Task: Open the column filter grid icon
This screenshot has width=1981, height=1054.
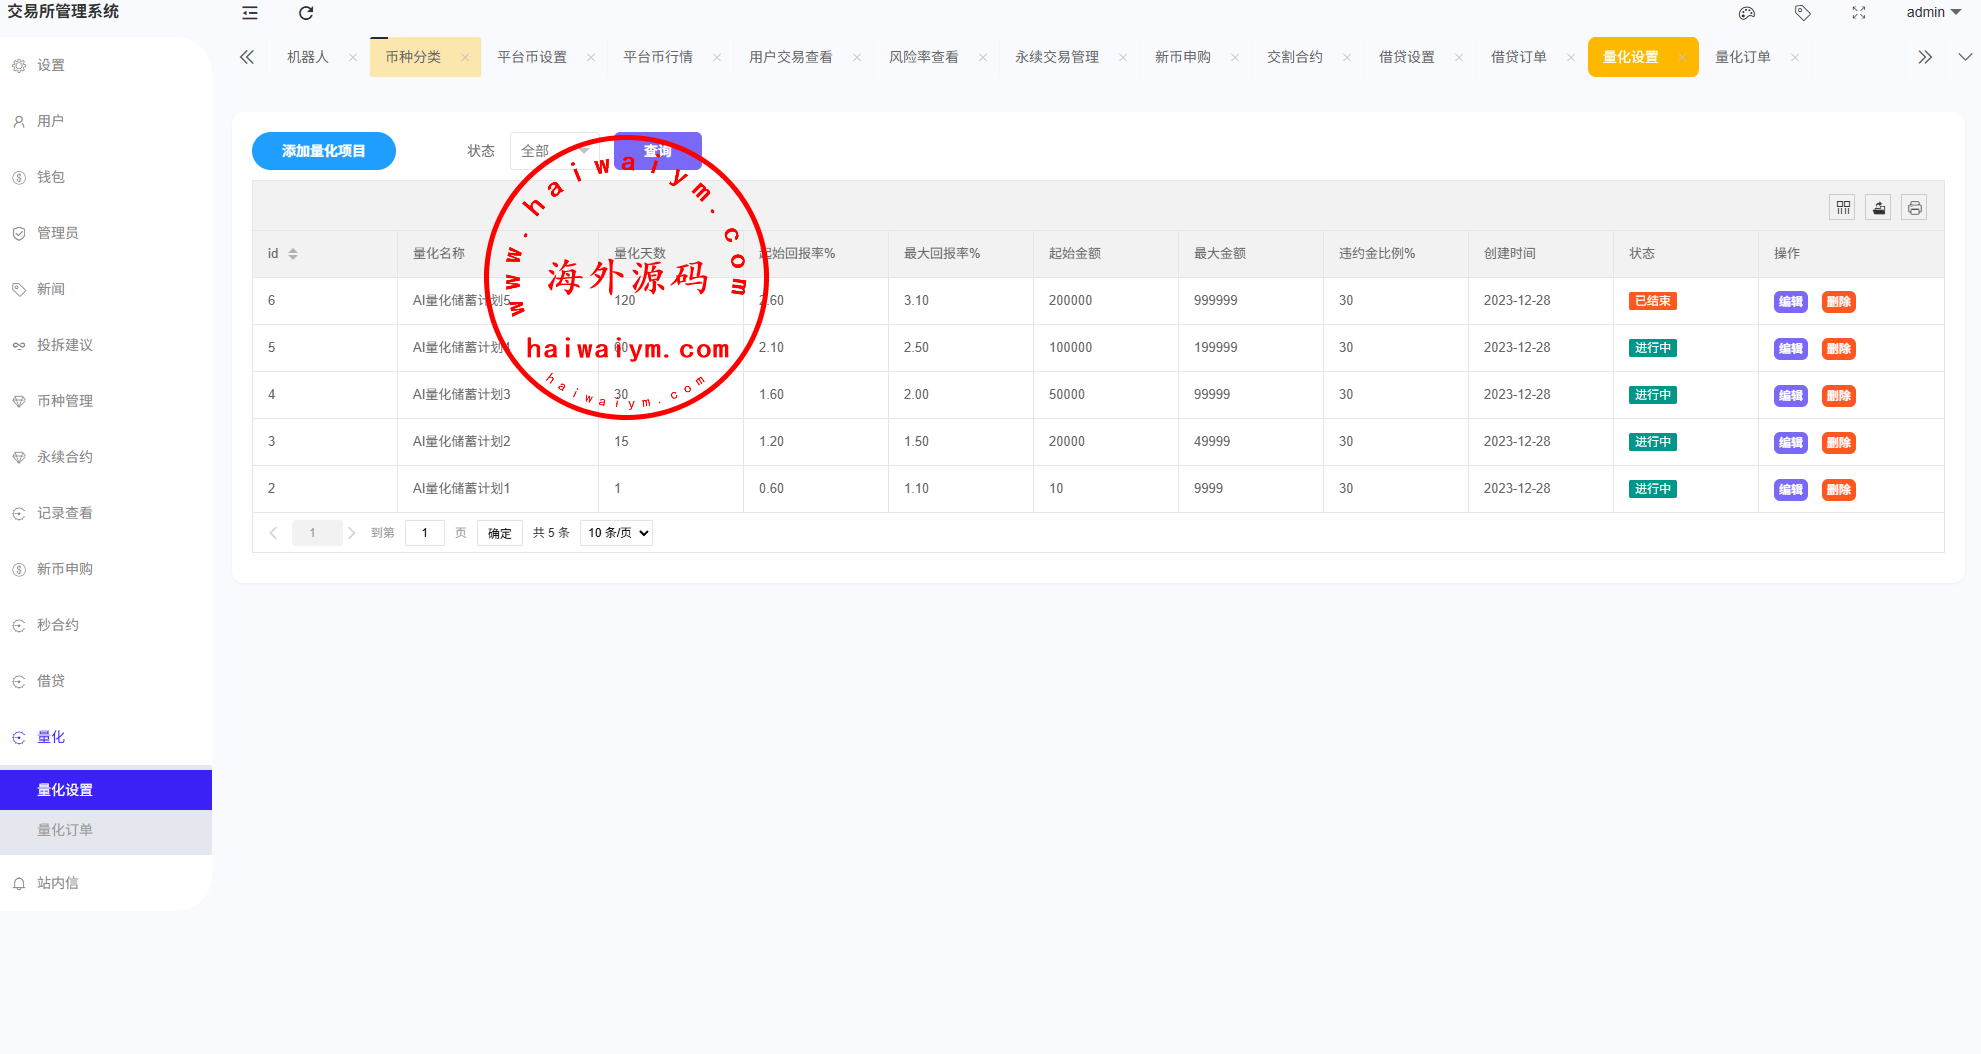Action: pyautogui.click(x=1843, y=208)
